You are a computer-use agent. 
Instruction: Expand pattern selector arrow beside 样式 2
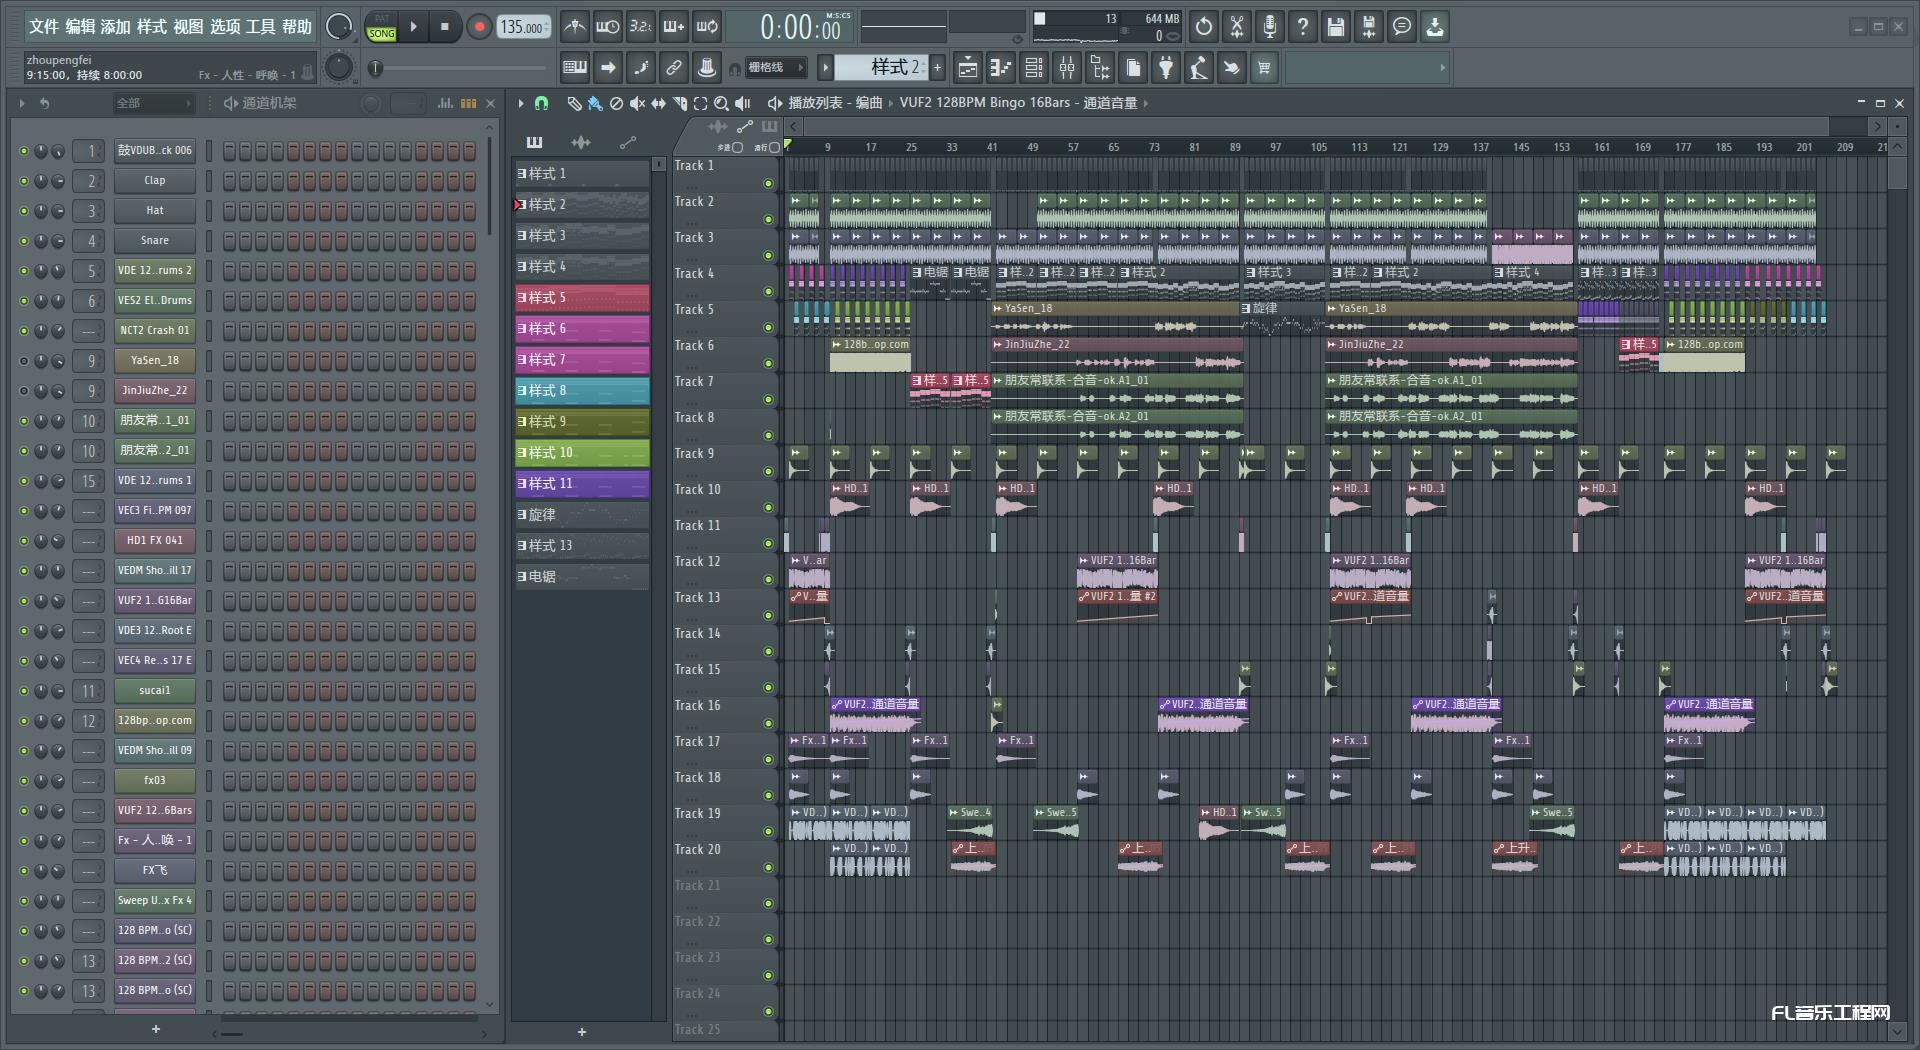pos(825,68)
